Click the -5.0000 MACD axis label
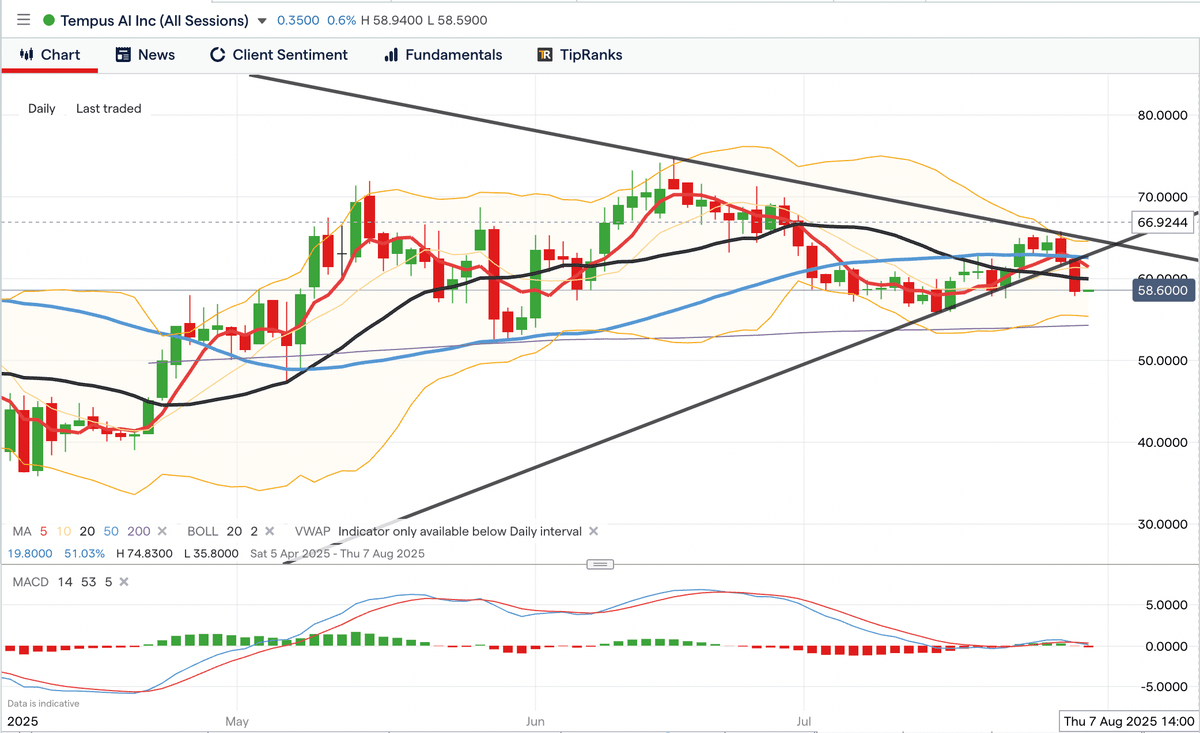Screen dimensions: 1200x733 tap(1165, 686)
